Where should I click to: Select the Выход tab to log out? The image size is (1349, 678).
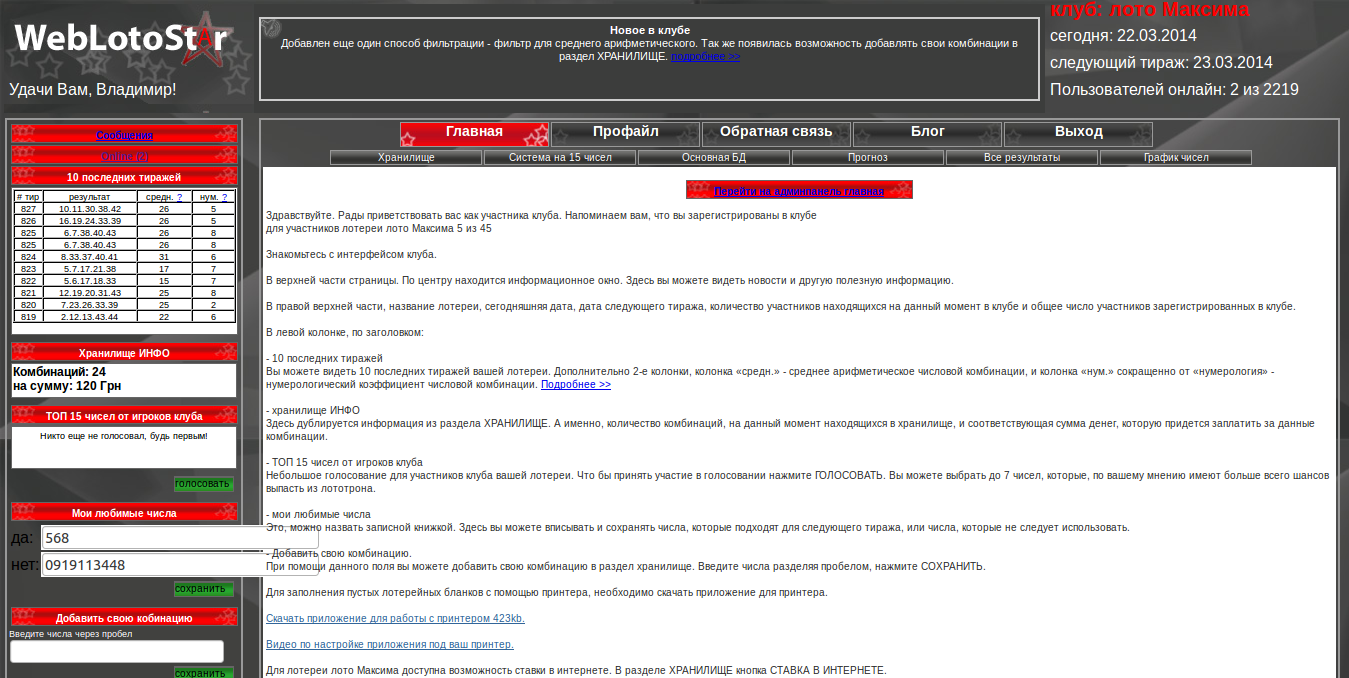click(1078, 133)
